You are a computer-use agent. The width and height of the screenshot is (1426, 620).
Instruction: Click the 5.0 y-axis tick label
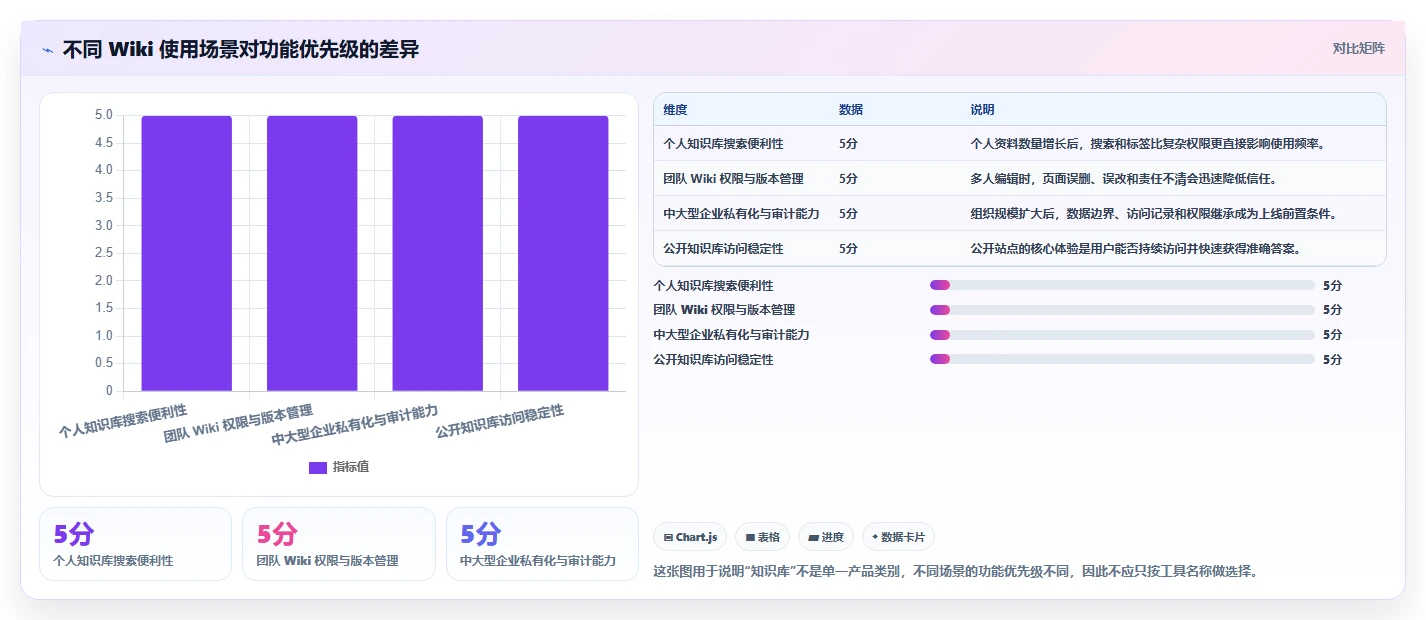(103, 115)
